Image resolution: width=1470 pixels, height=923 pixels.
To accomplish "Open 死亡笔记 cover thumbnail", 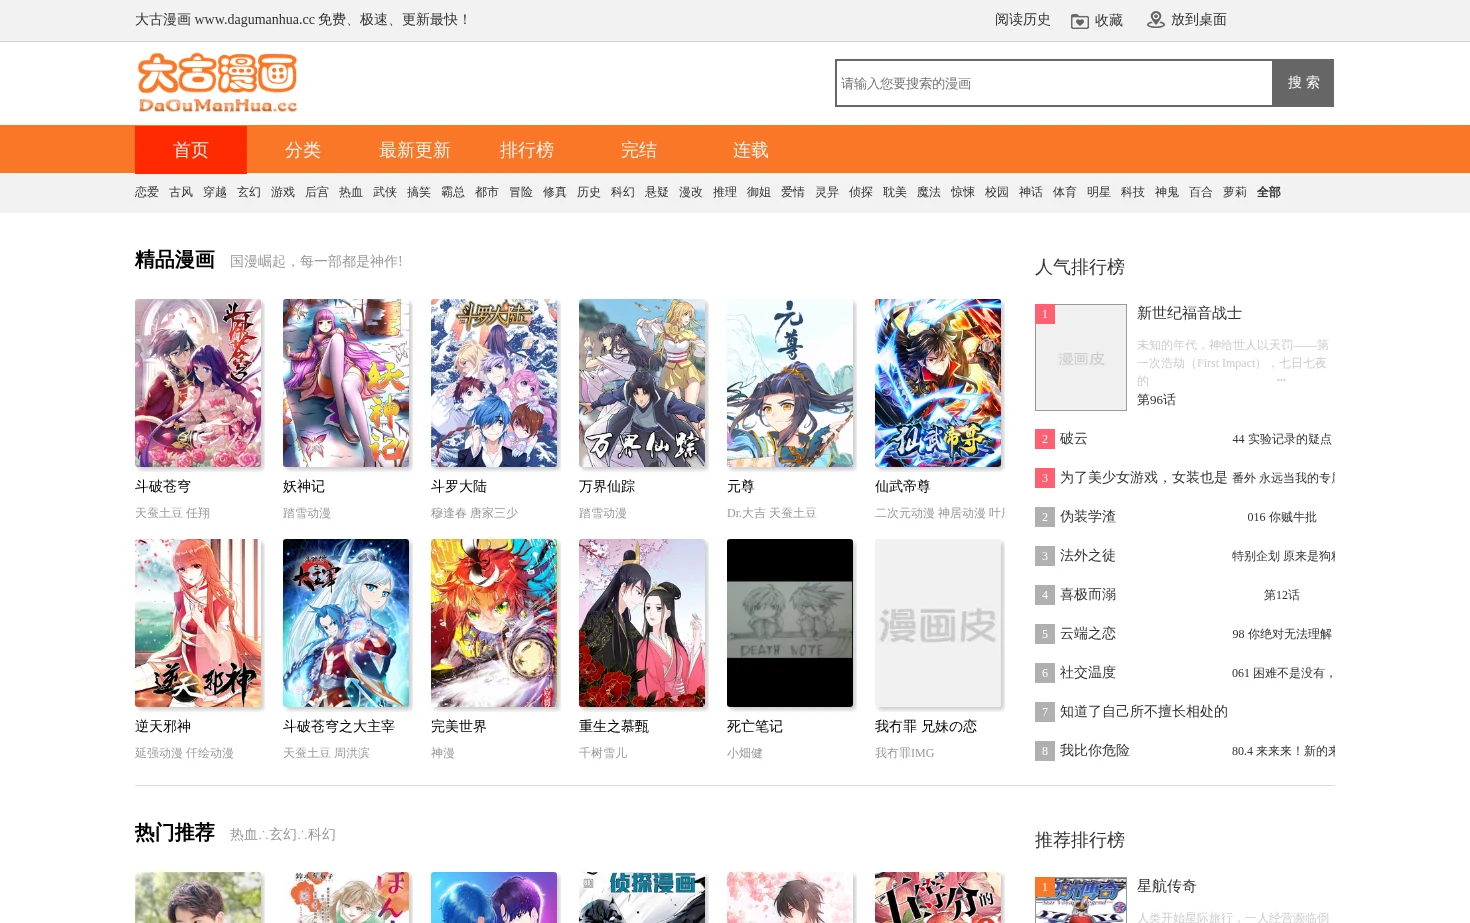I will [790, 623].
